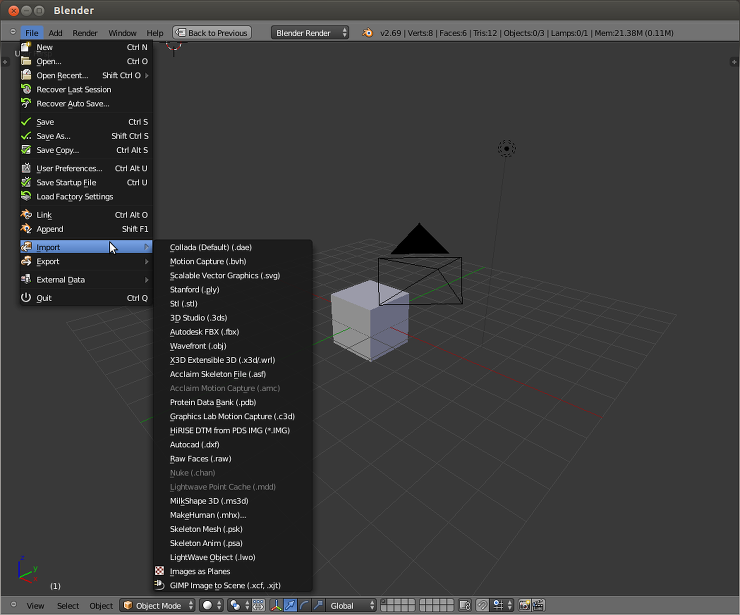The image size is (740, 615).
Task: Click the Blender logo icon in info header
Action: (x=367, y=33)
